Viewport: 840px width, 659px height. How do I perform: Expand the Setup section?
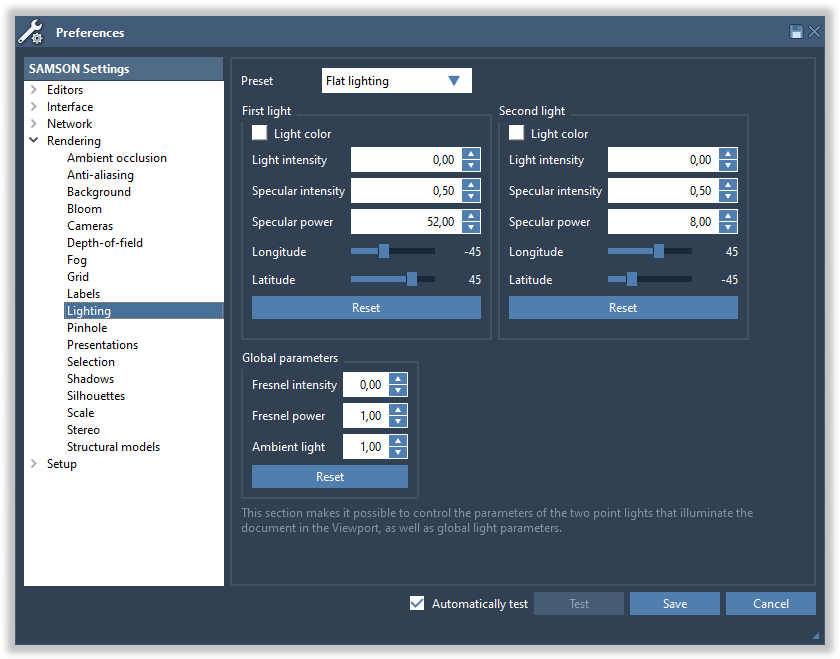[33, 463]
